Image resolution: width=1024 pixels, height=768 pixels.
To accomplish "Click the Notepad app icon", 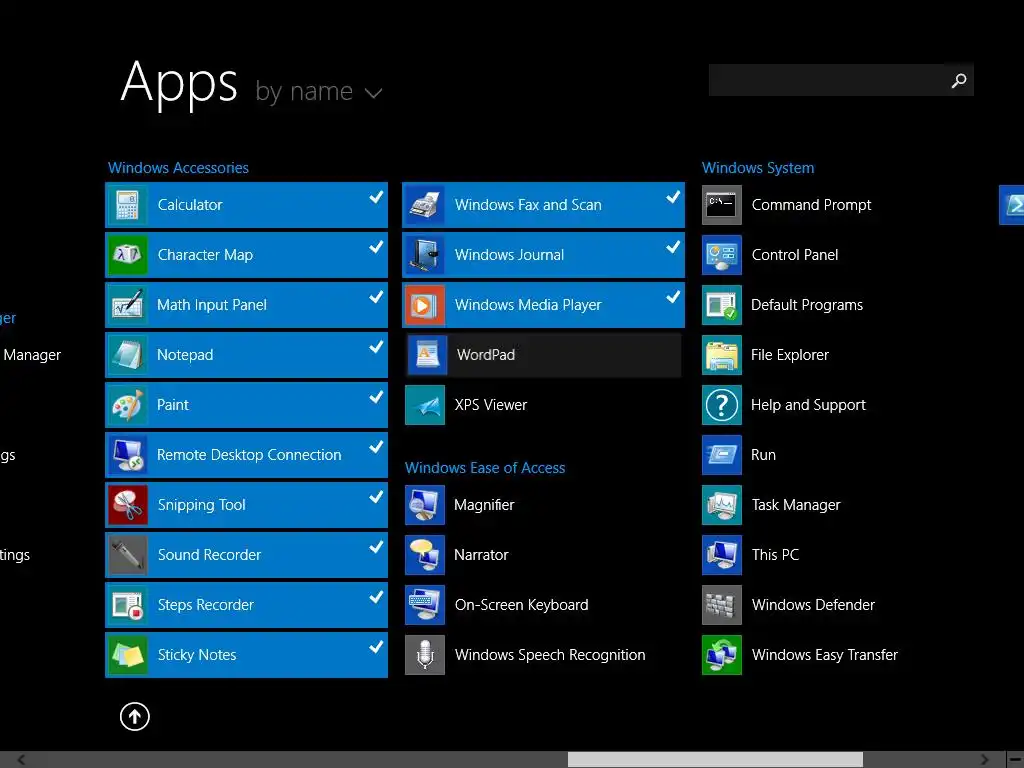I will click(x=127, y=355).
